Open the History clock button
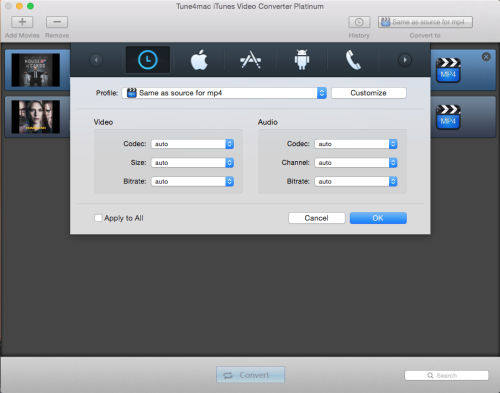 (359, 22)
